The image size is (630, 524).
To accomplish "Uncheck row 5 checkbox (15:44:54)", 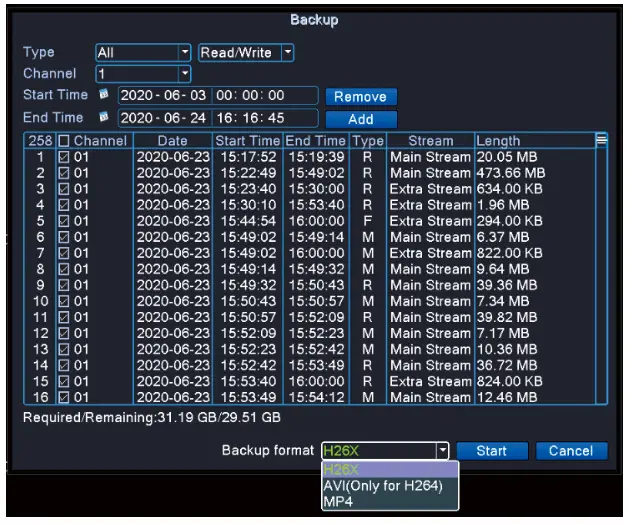I will coord(64,221).
